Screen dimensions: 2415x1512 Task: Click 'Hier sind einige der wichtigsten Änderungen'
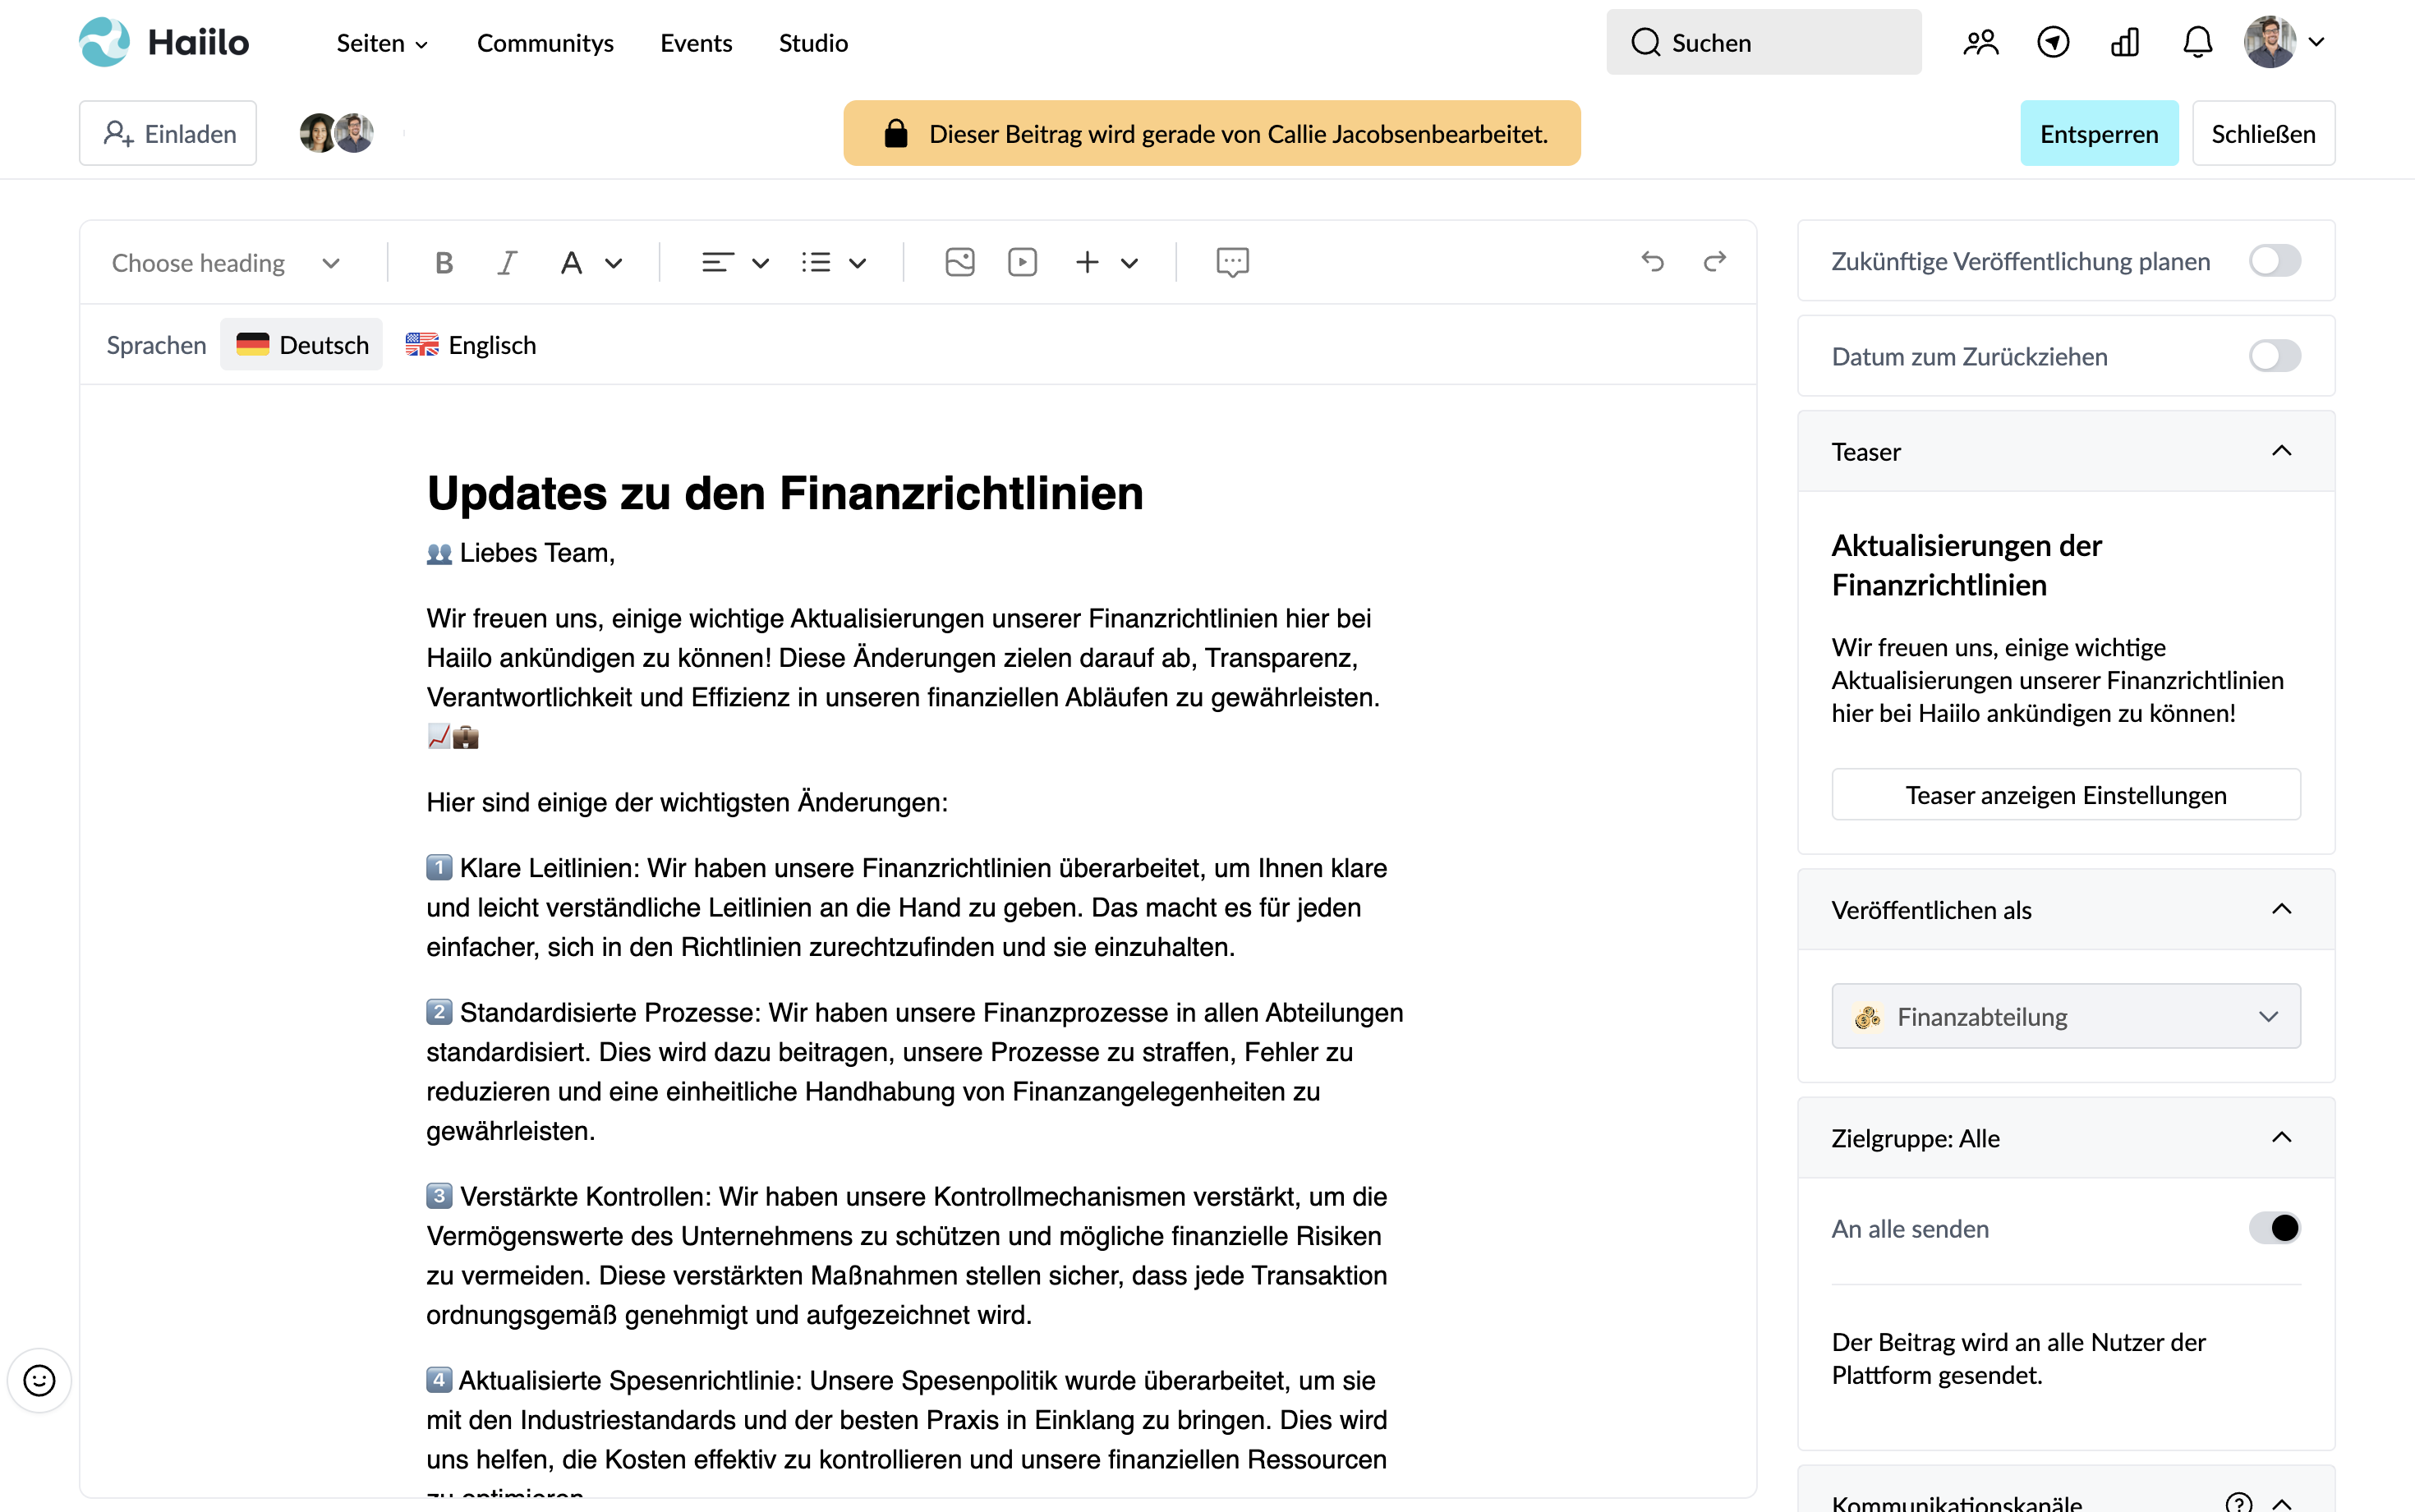(687, 802)
